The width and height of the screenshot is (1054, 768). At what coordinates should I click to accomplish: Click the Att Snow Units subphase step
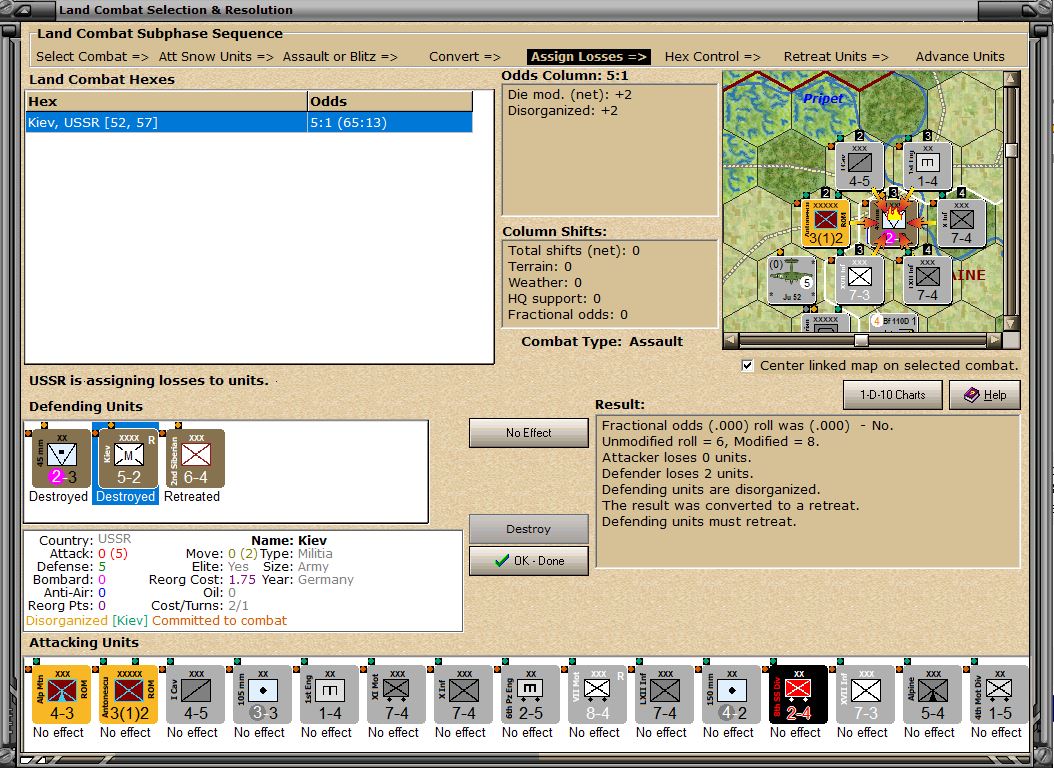[x=216, y=56]
